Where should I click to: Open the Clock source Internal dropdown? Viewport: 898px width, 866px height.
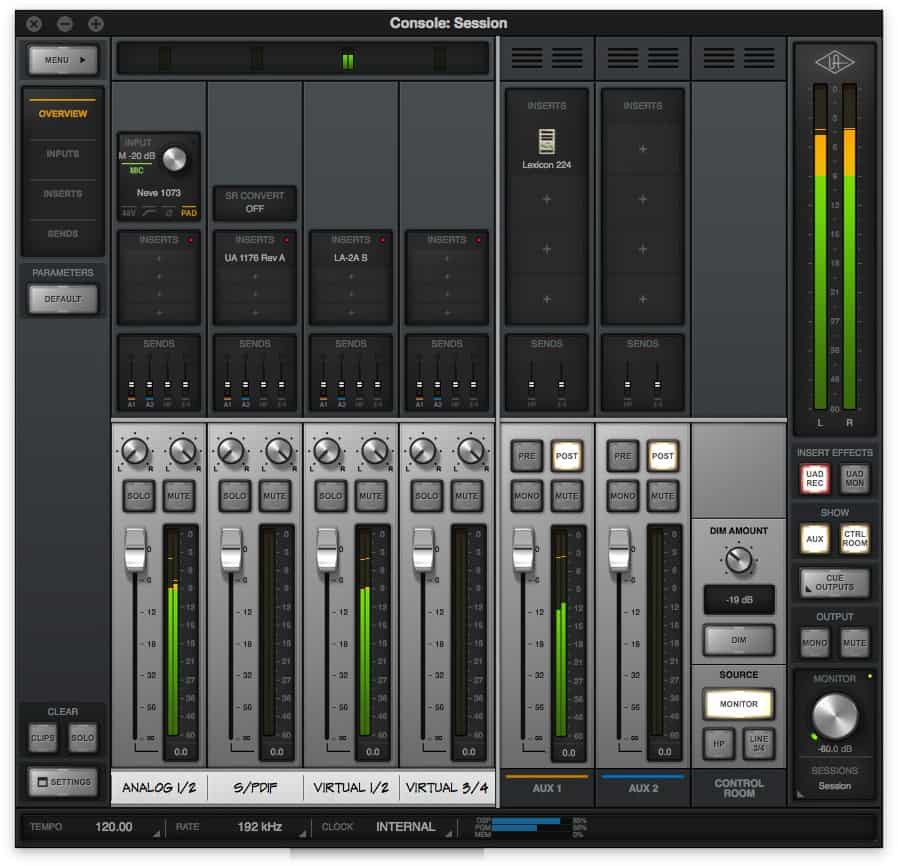coord(405,827)
